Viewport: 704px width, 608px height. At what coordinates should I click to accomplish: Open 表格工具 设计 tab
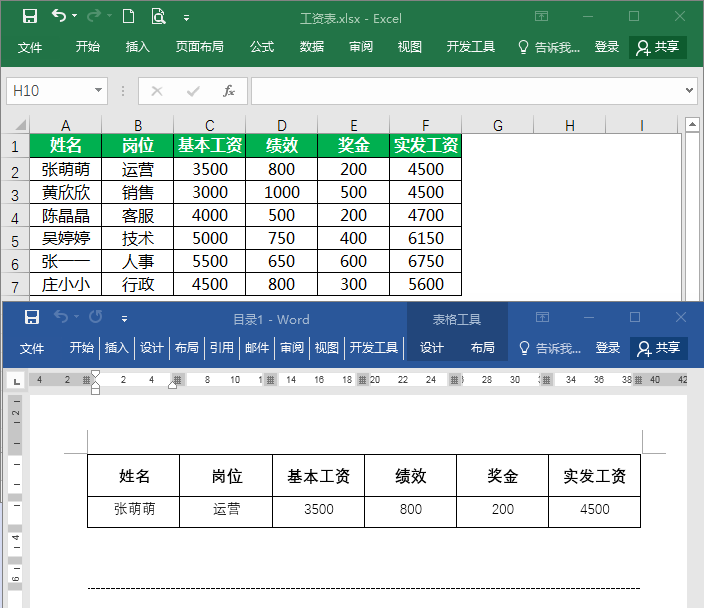coord(431,348)
